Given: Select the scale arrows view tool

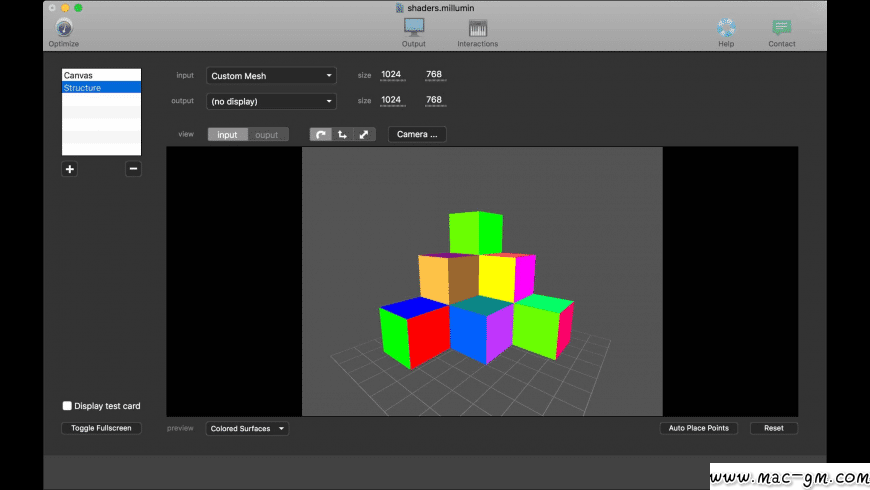Looking at the screenshot, I should 364,134.
